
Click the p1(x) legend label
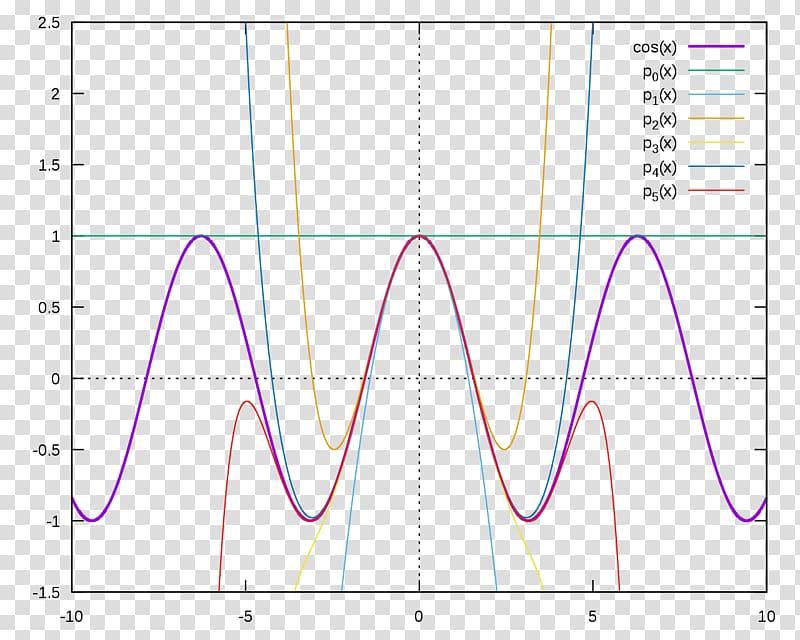click(x=659, y=96)
